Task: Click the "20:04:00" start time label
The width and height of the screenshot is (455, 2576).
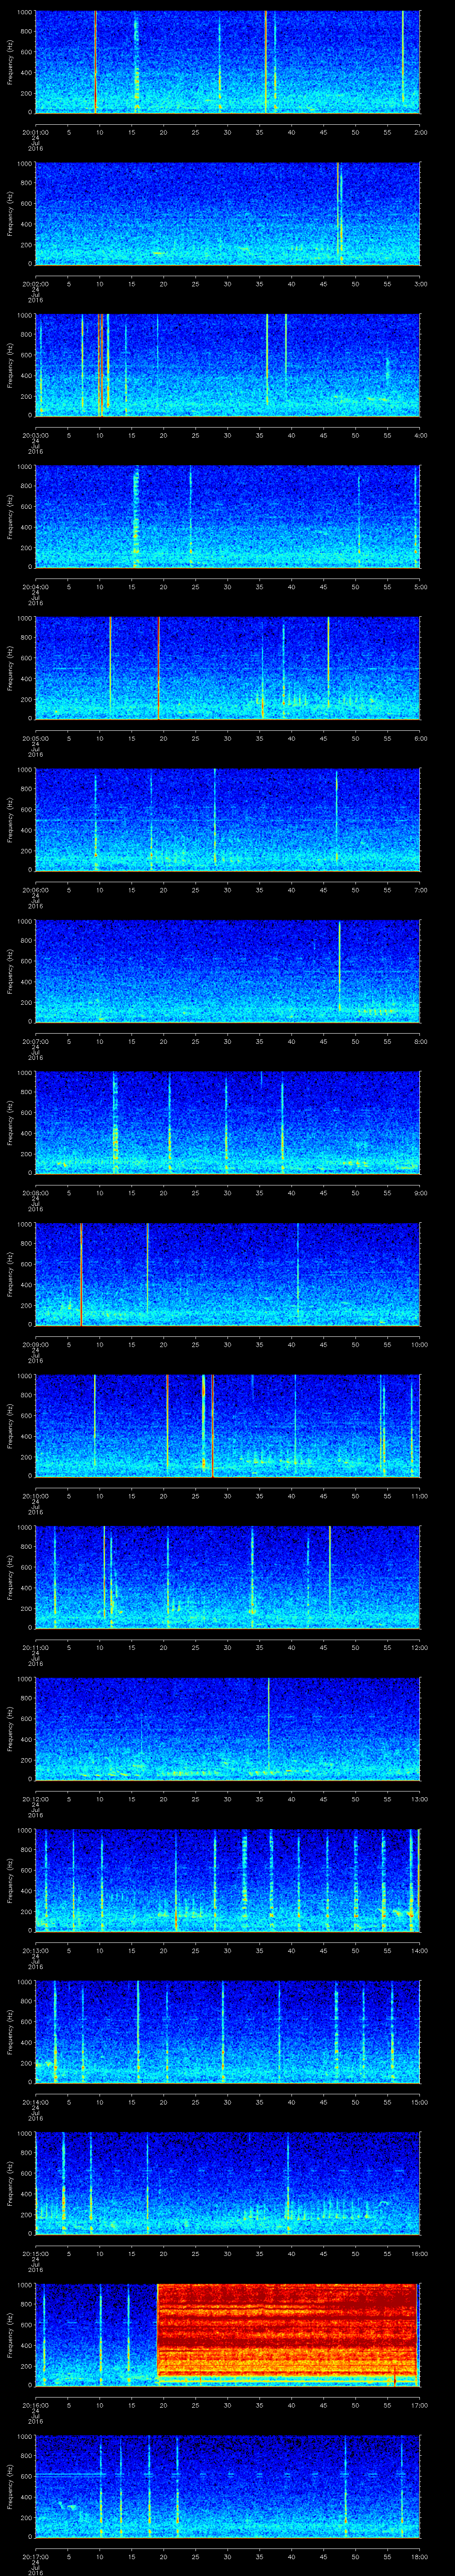Action: (x=35, y=586)
